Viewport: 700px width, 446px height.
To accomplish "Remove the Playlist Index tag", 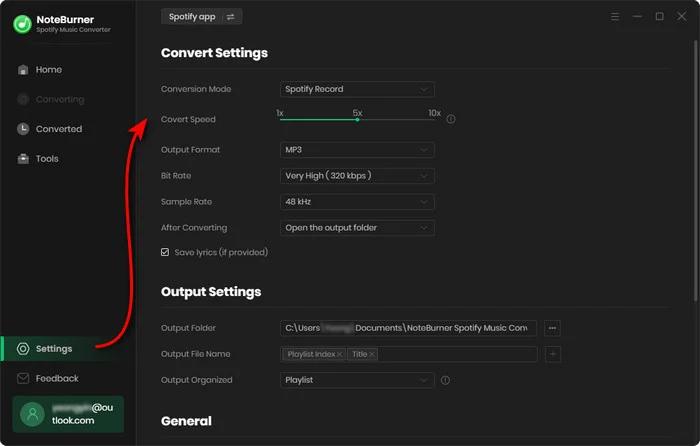I will pos(340,354).
